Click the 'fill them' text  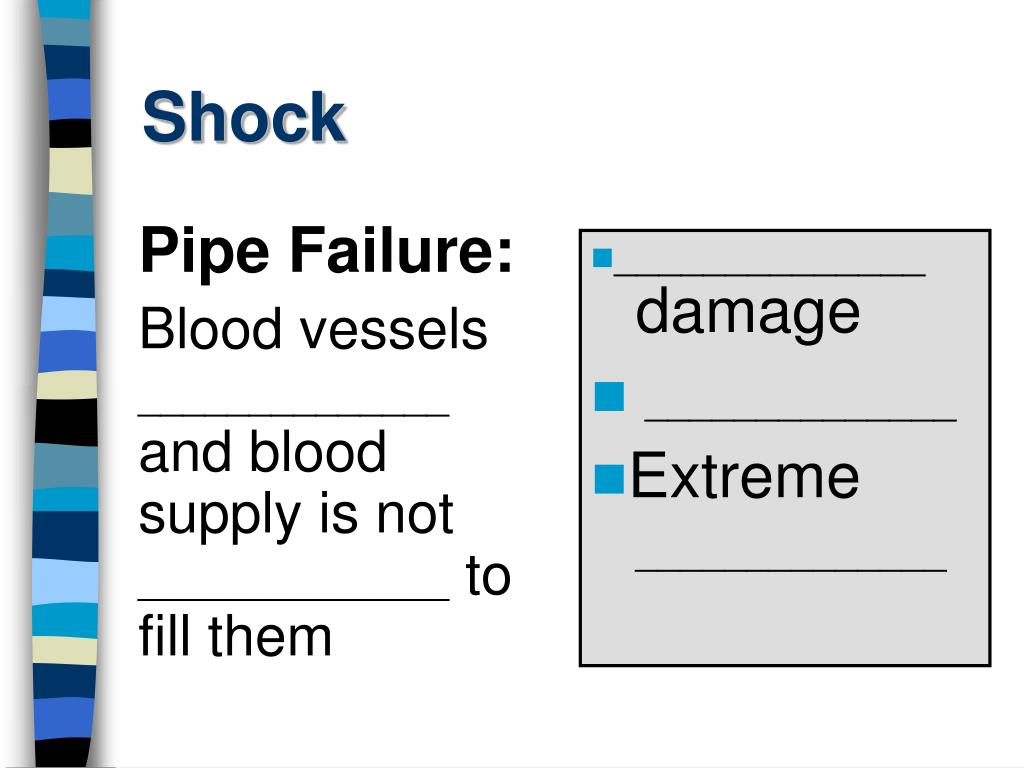coord(235,635)
